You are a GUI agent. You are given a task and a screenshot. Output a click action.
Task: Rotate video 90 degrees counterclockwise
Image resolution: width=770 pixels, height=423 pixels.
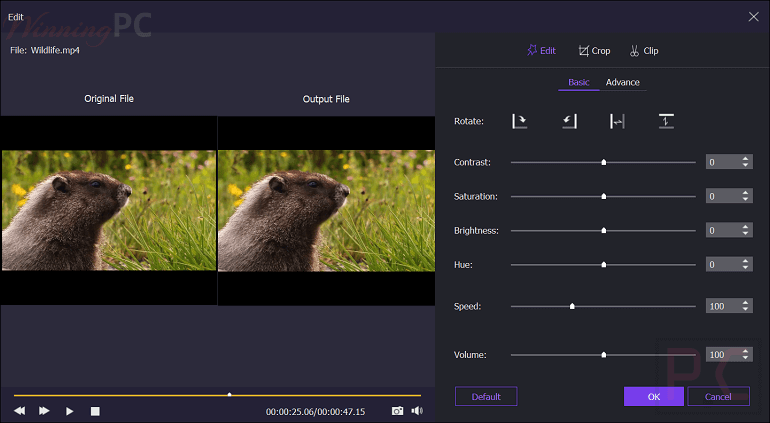(x=569, y=121)
